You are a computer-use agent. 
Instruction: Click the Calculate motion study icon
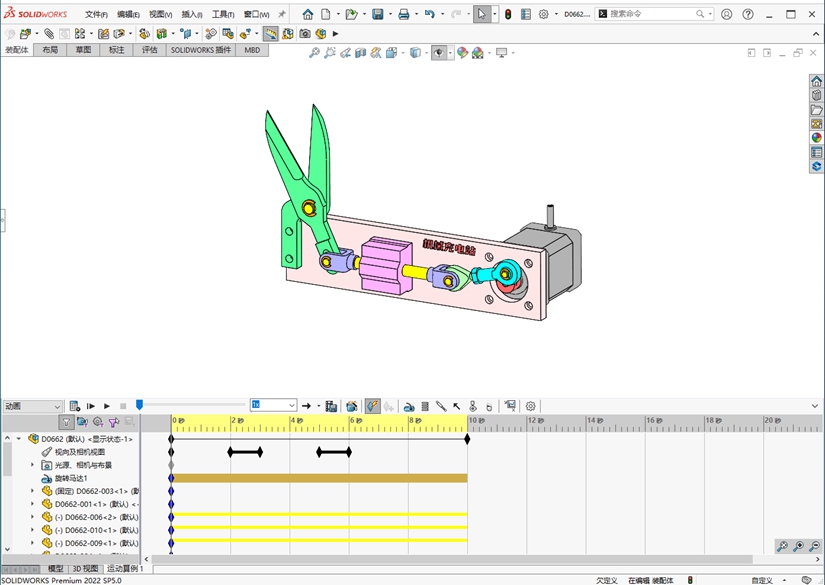[x=74, y=406]
